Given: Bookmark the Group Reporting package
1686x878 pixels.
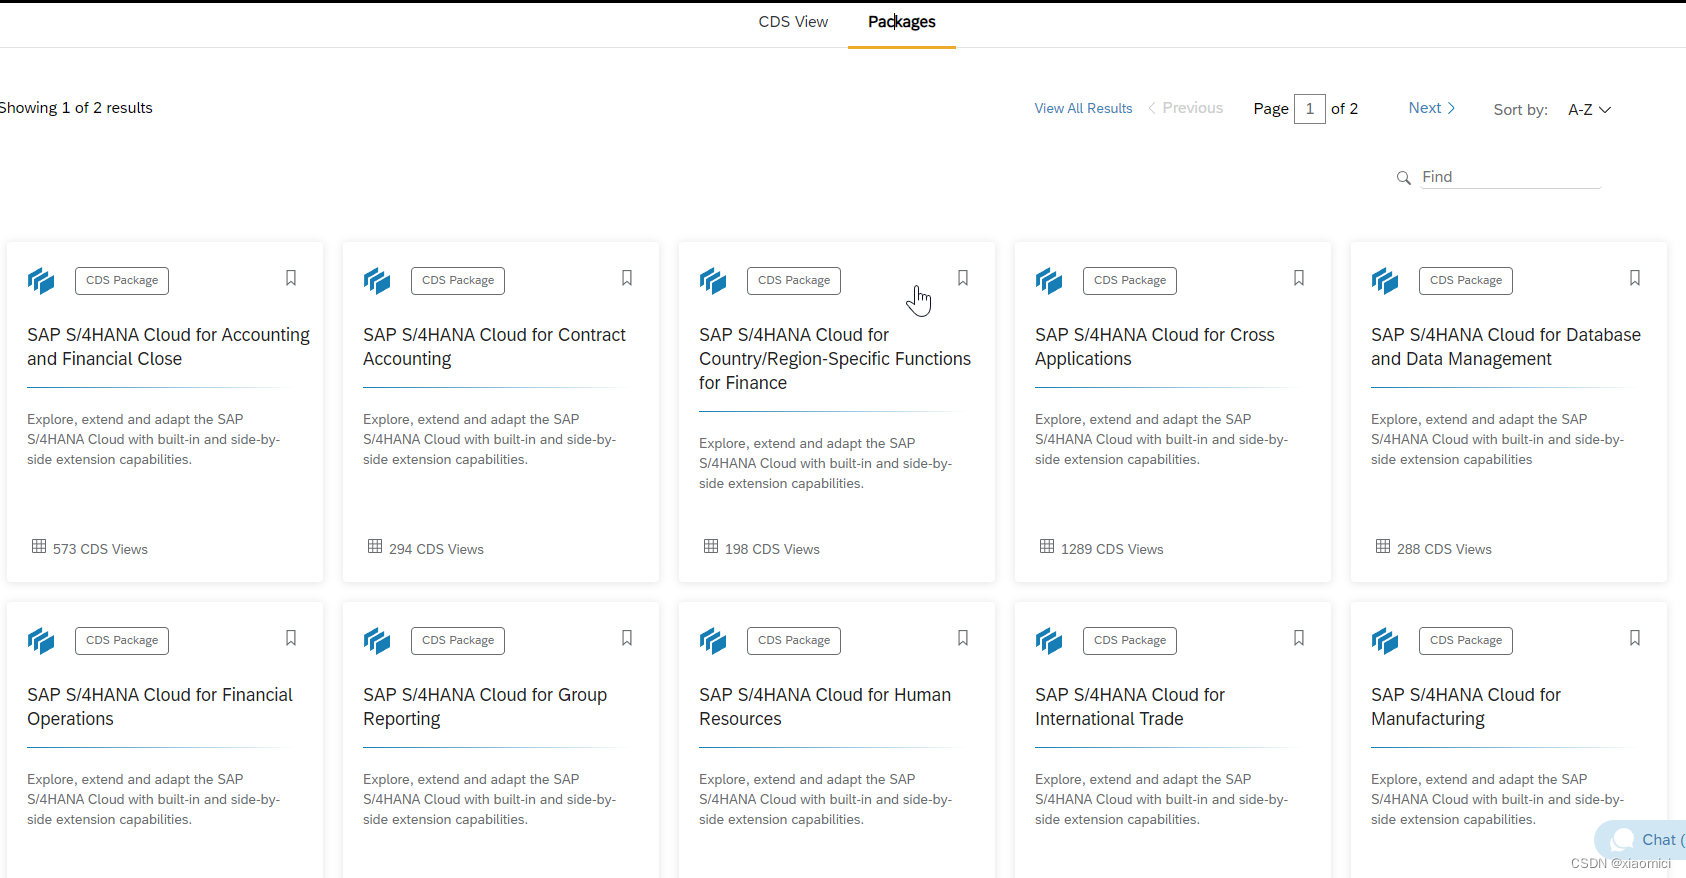Looking at the screenshot, I should click(627, 638).
